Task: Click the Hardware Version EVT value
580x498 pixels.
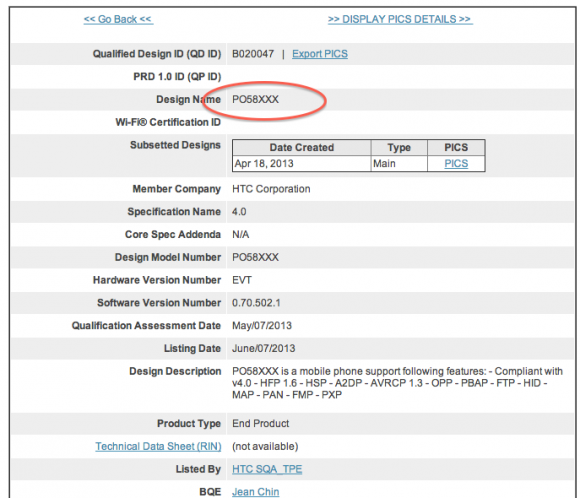Action: [242, 280]
